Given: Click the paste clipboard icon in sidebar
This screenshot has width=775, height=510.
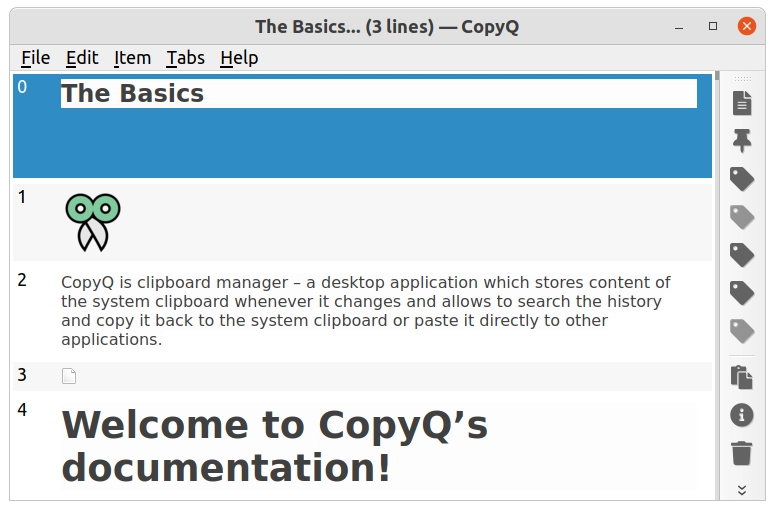Looking at the screenshot, I should tap(741, 377).
